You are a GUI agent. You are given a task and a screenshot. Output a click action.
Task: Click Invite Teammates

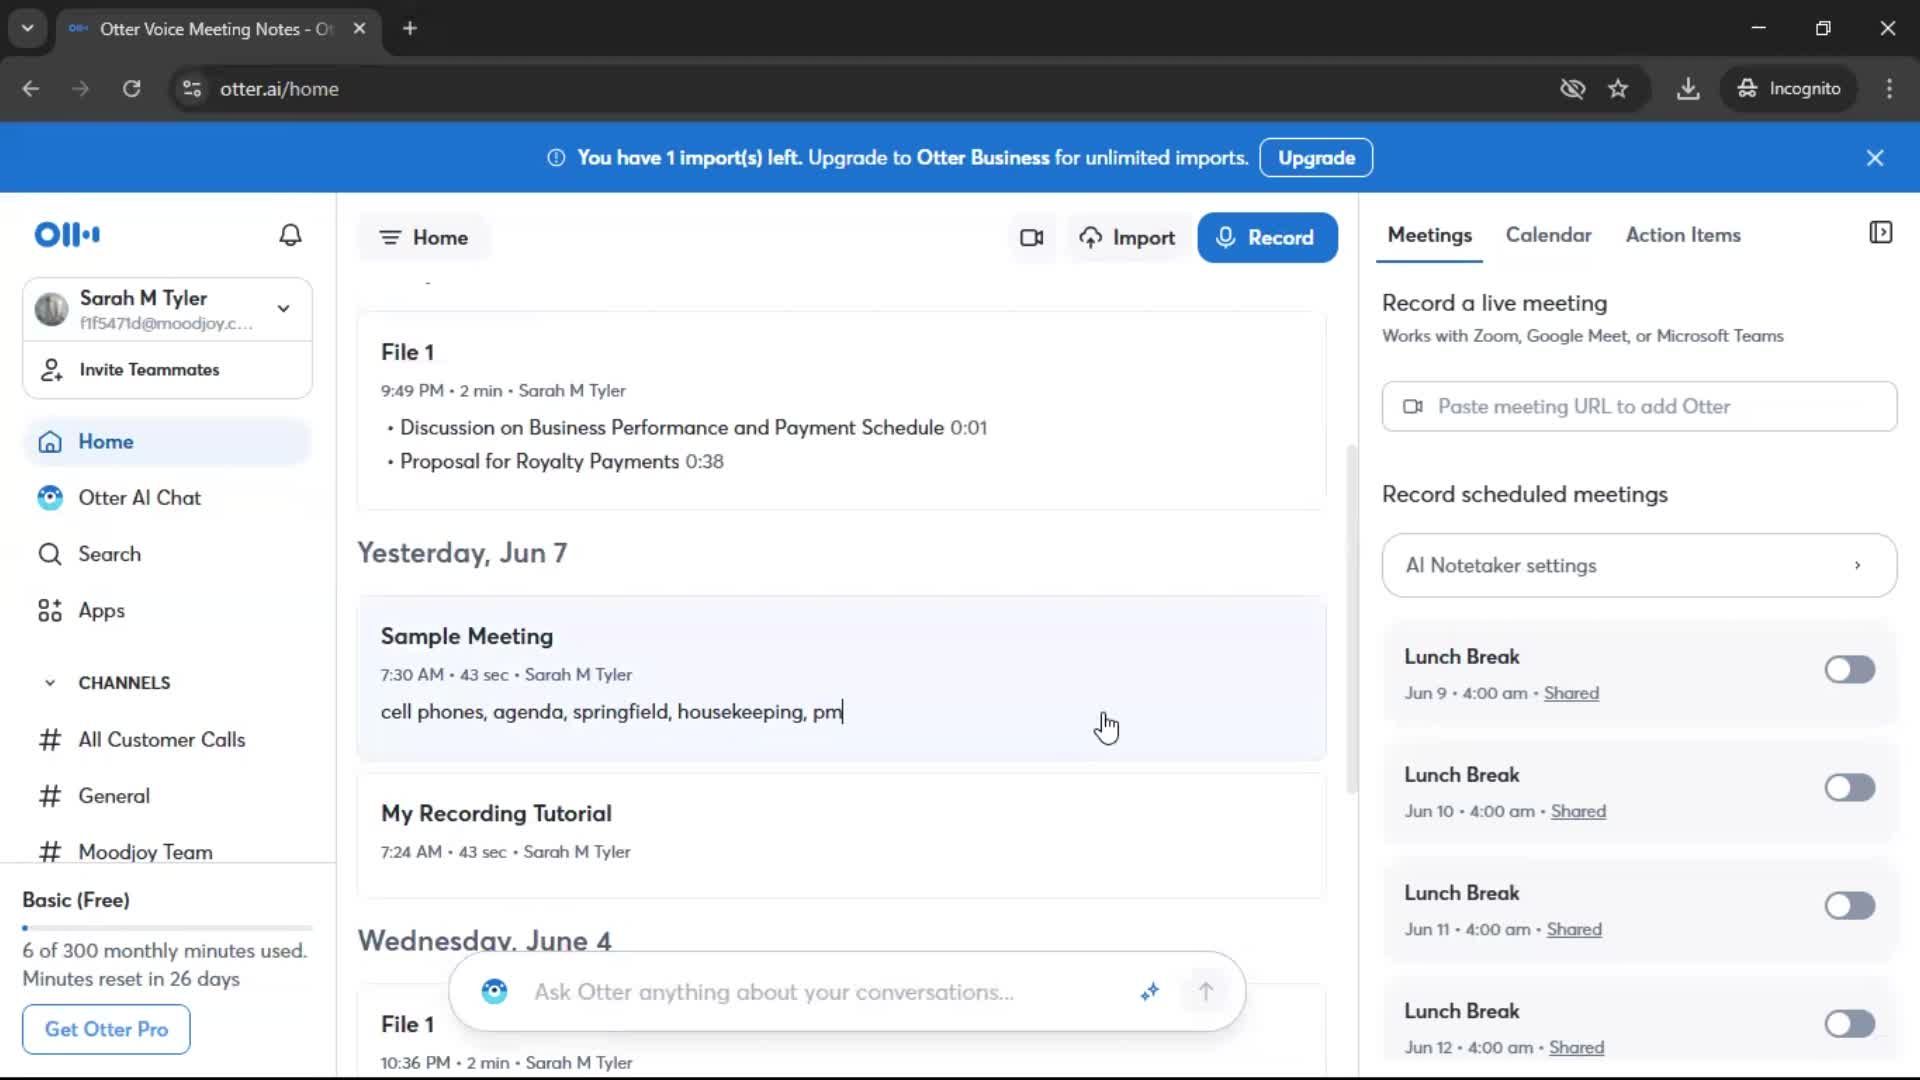click(x=167, y=370)
